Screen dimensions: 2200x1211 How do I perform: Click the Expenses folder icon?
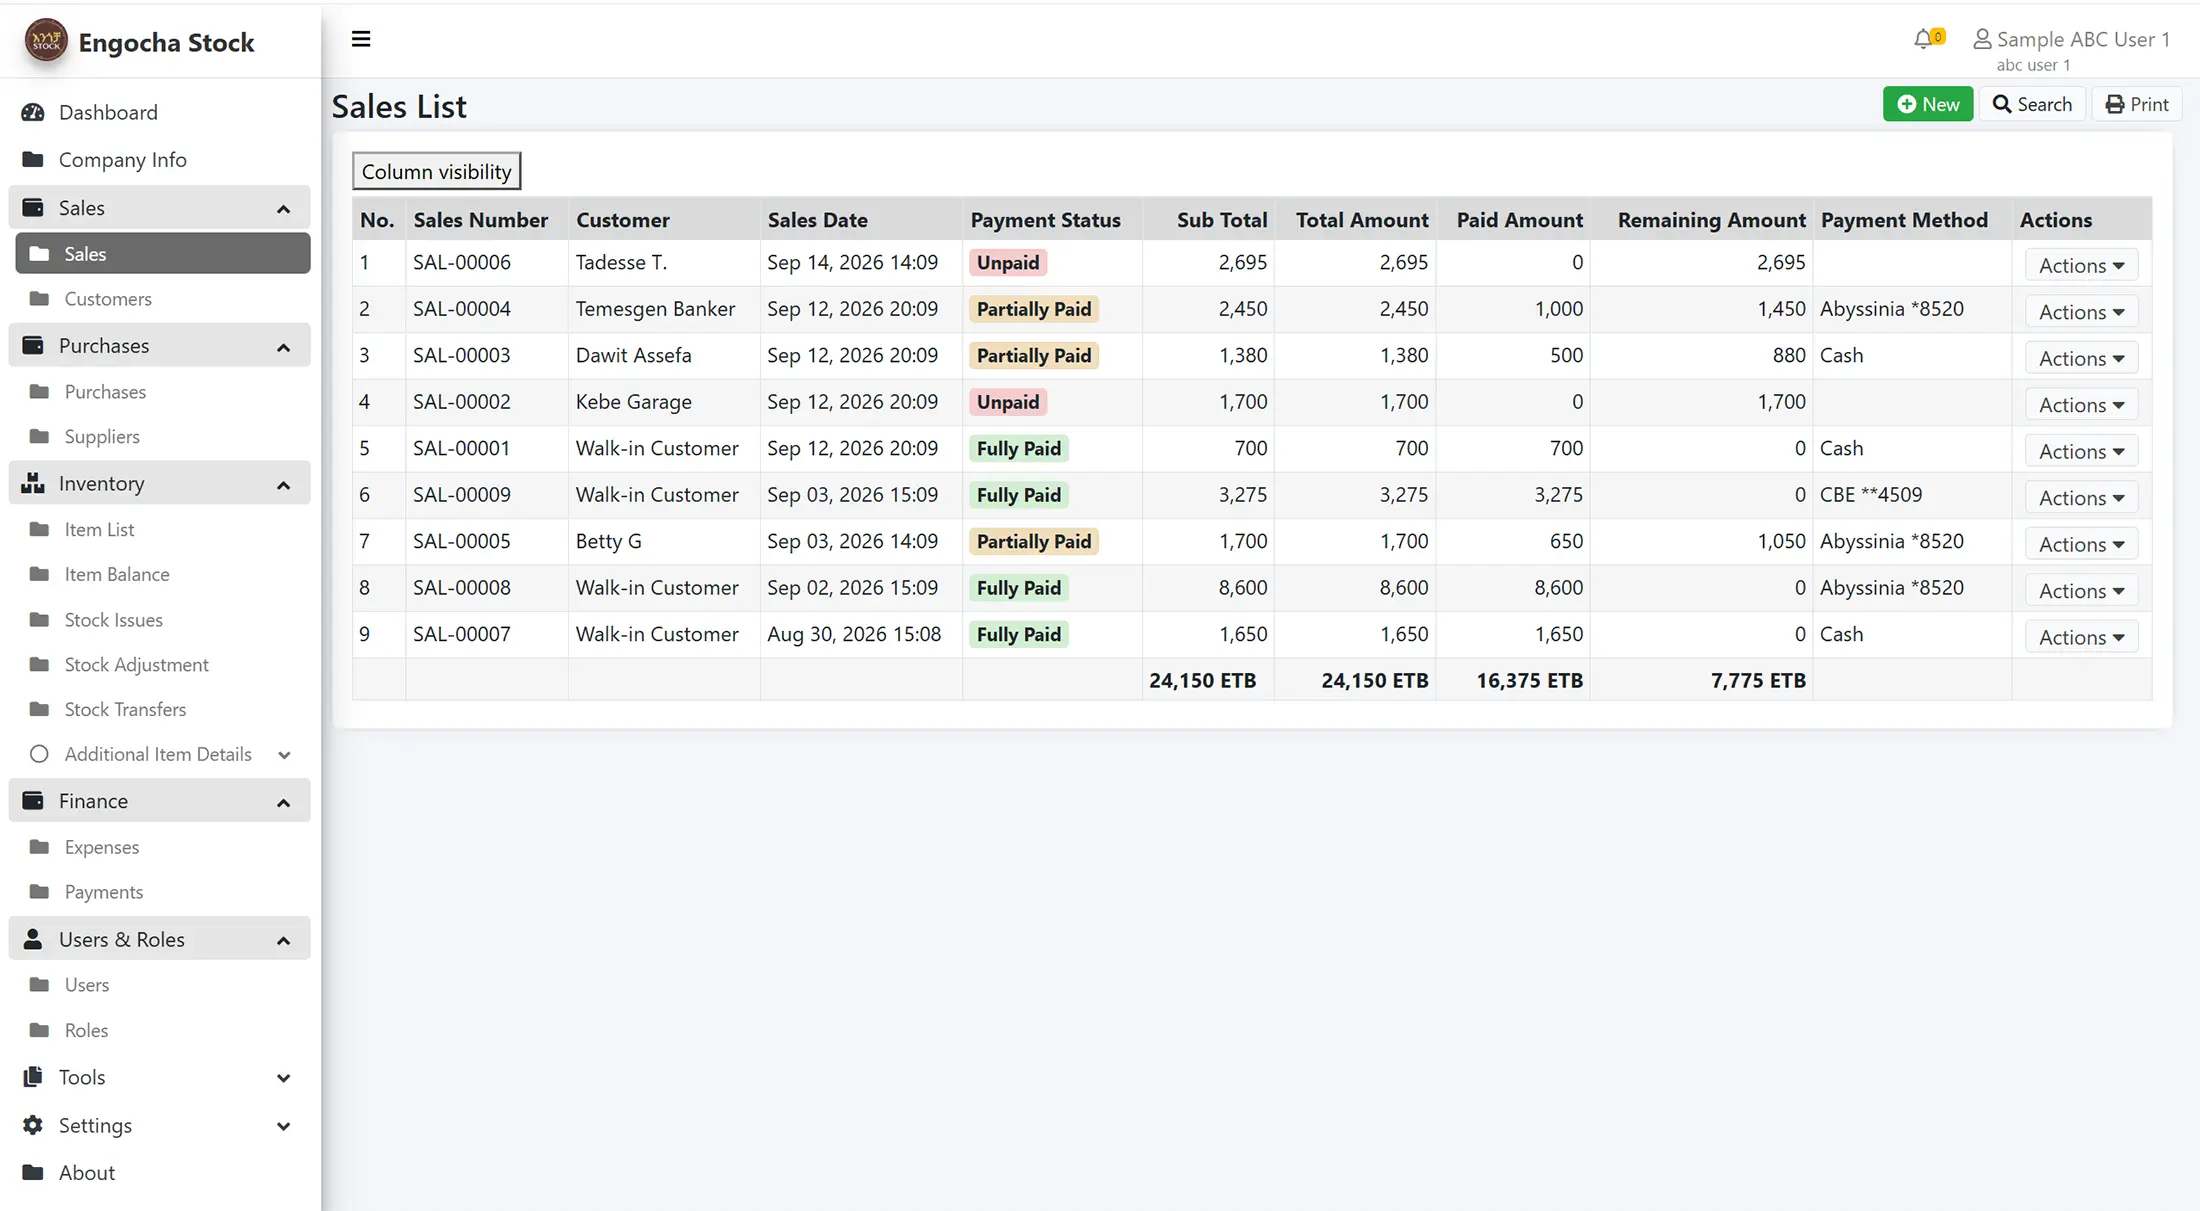point(40,847)
